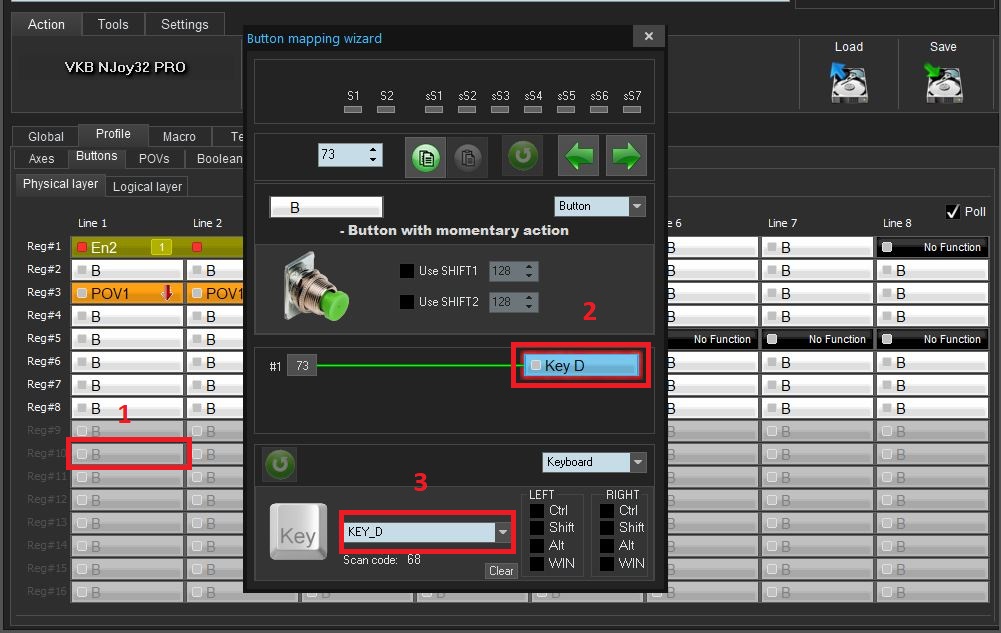Image resolution: width=1001 pixels, height=633 pixels.
Task: Click the Save profile disk icon
Action: pos(943,81)
